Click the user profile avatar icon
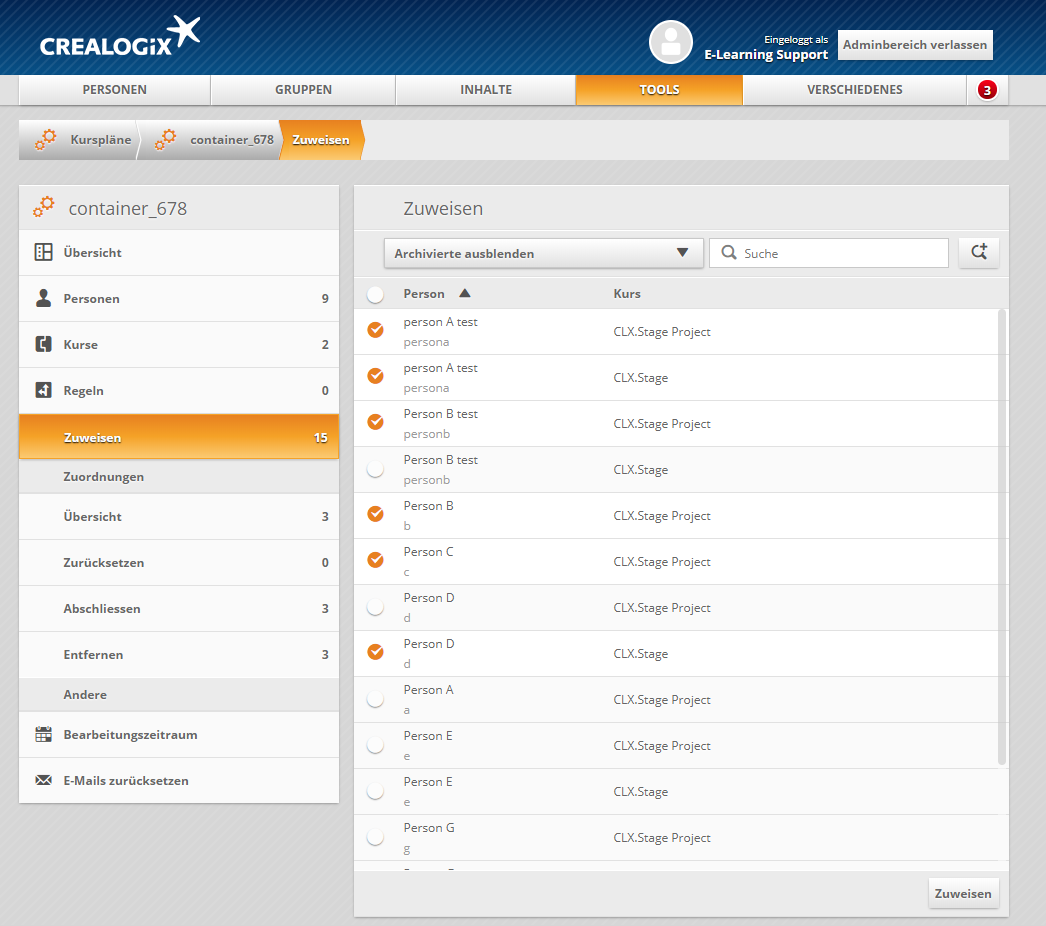 pyautogui.click(x=670, y=42)
